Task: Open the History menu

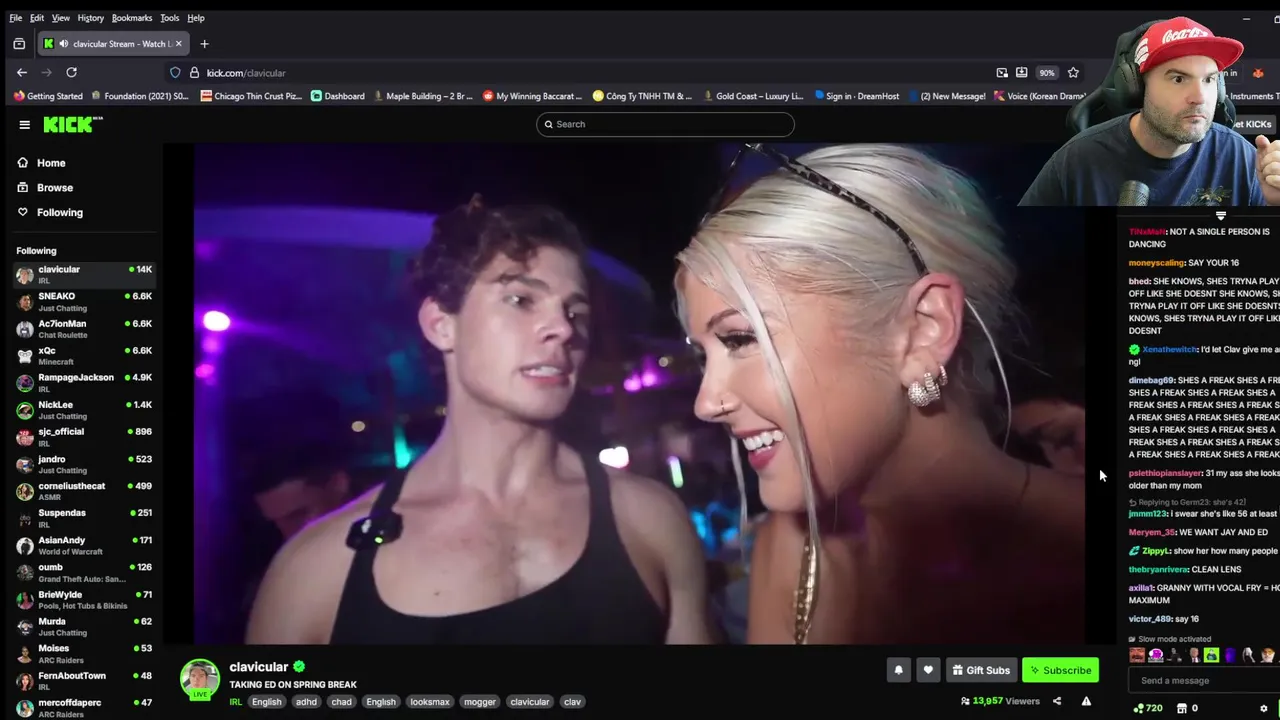Action: point(90,18)
